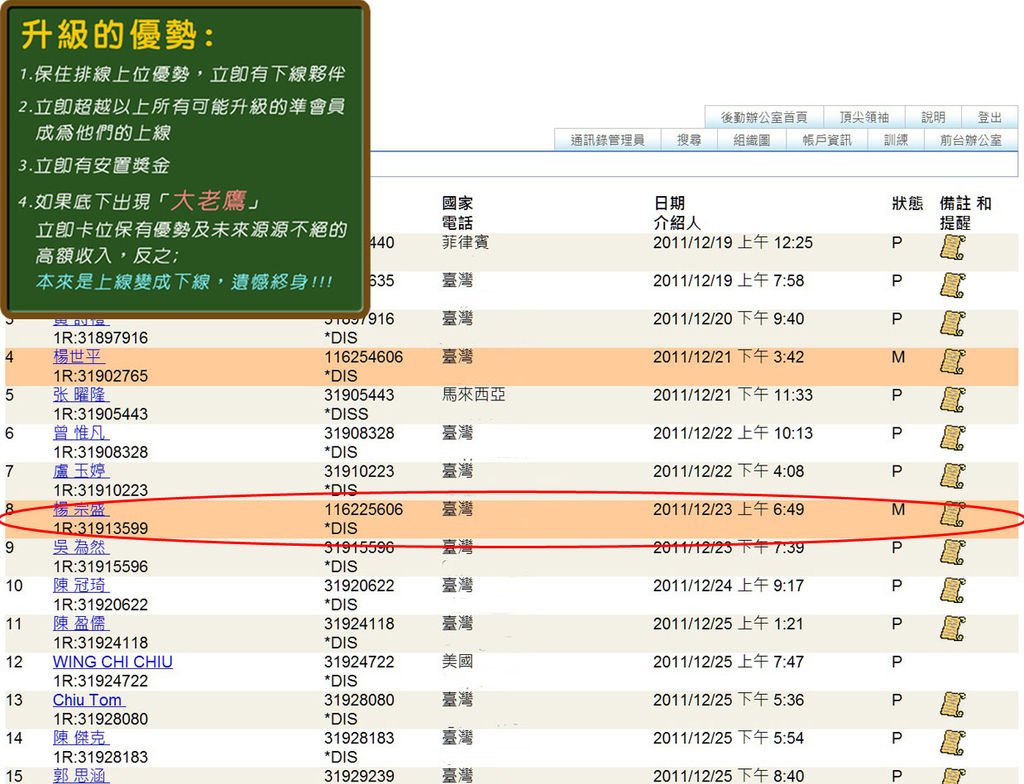Switch to the 通訊錄管理員 tab
This screenshot has width=1024, height=784.
[x=607, y=140]
